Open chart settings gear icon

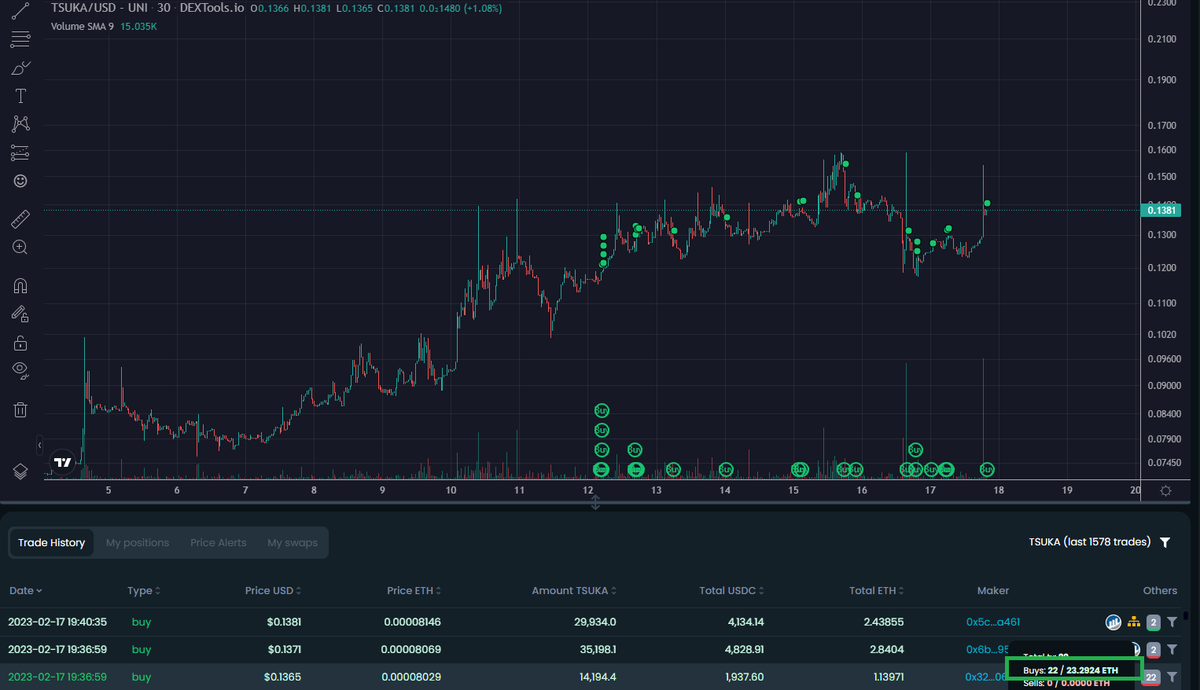click(1166, 490)
